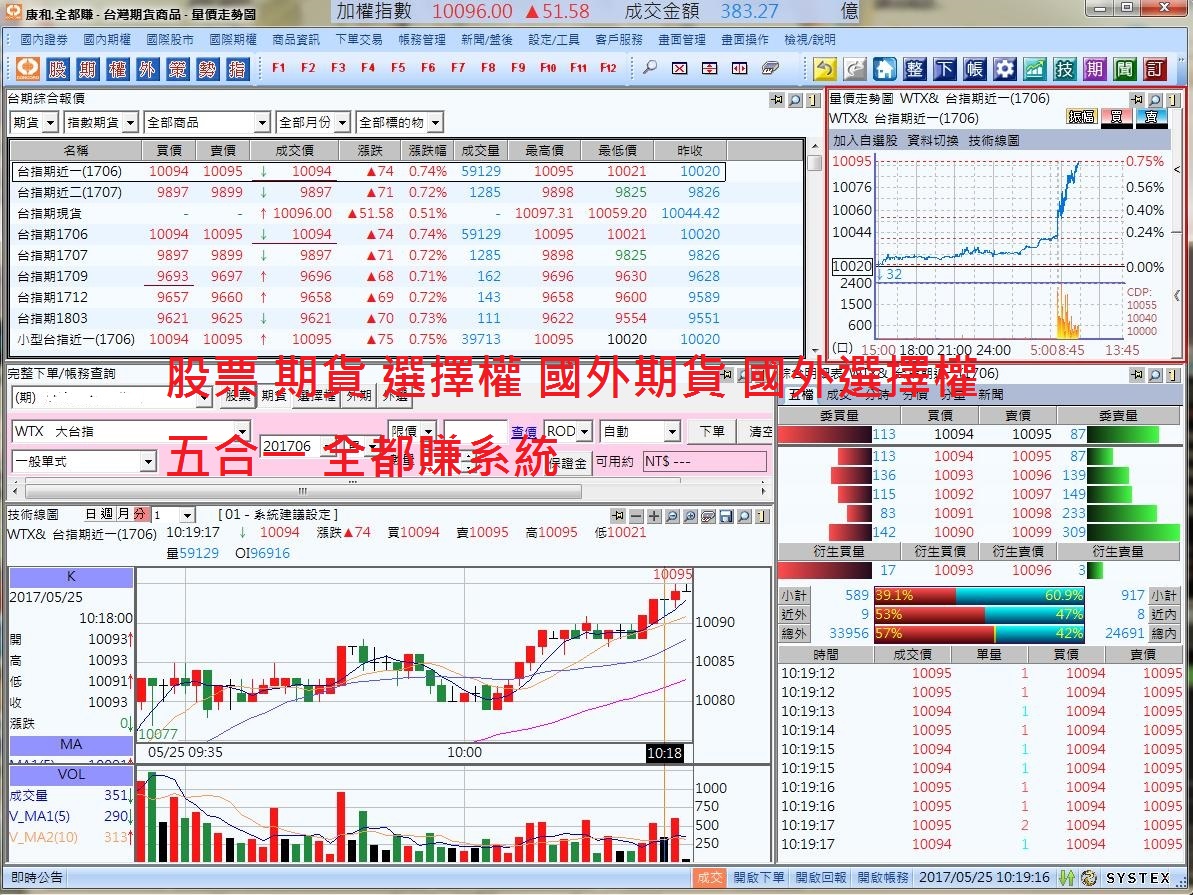This screenshot has width=1193, height=895.
Task: Click the green chart icon in toolbar
Action: [1034, 69]
